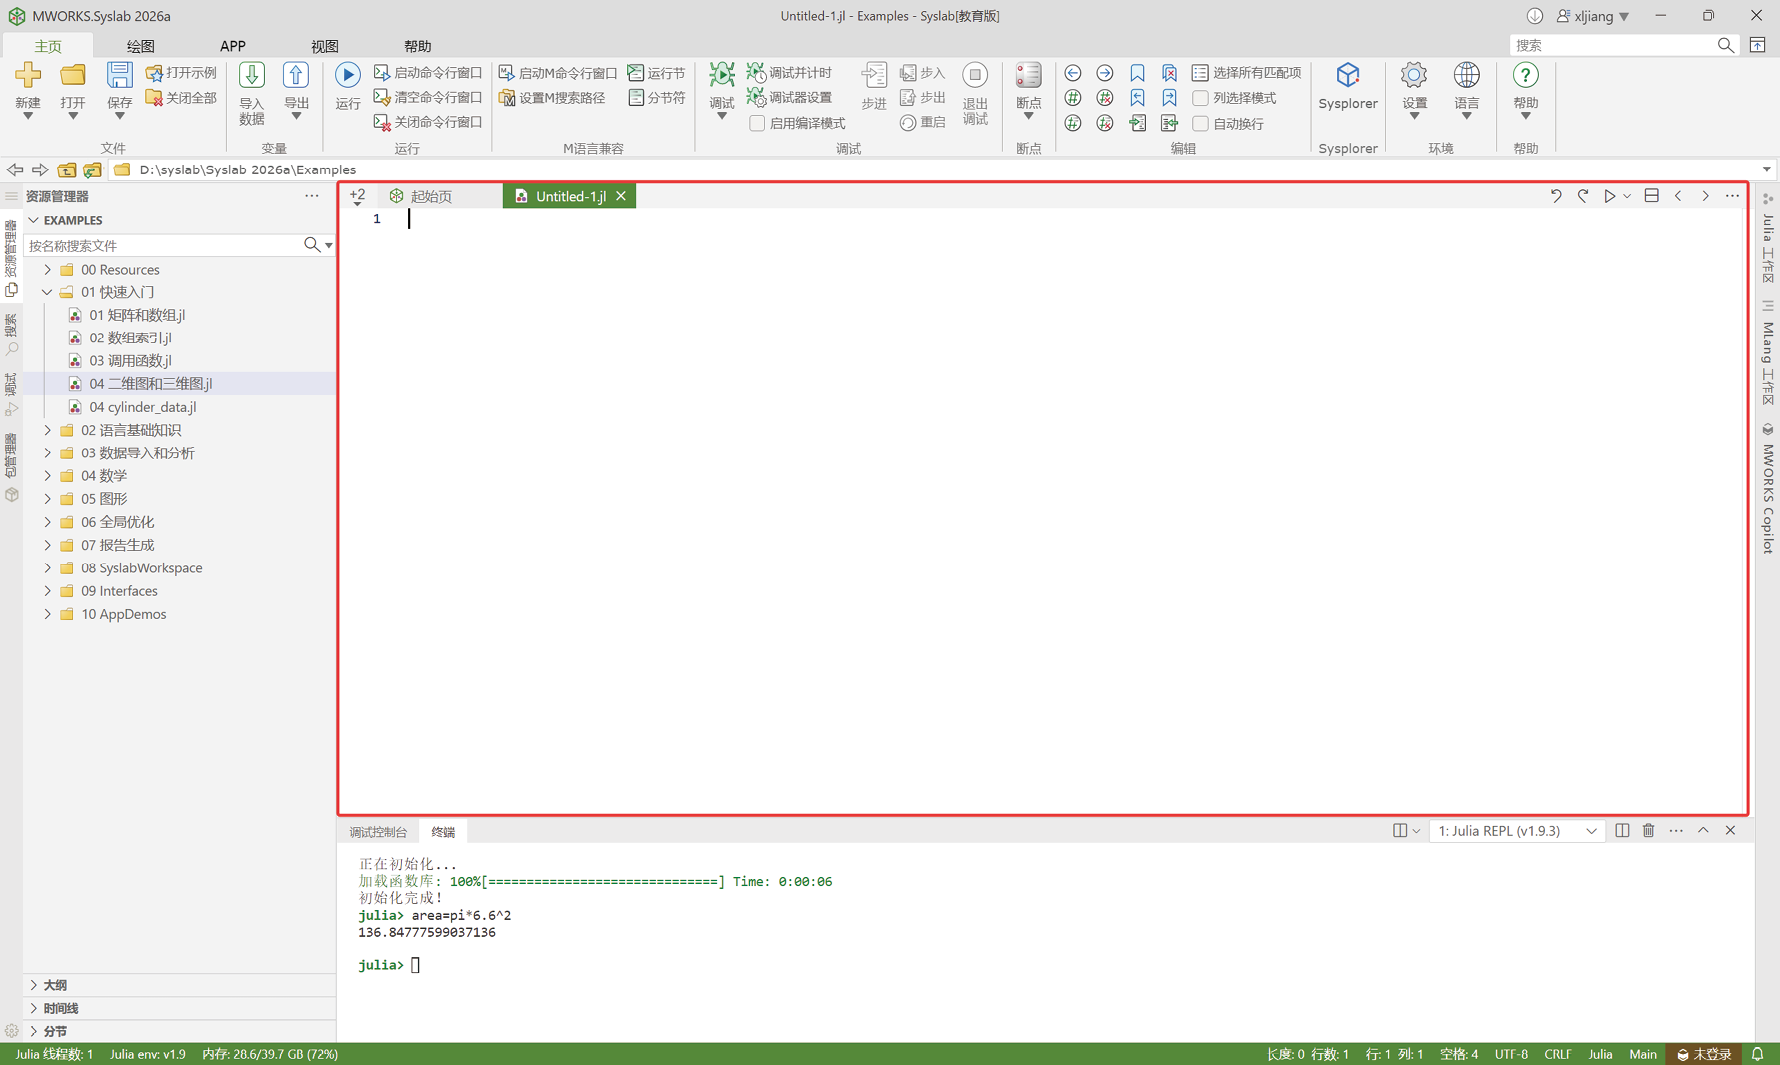Switch to the 调试控制台 panel tab
The image size is (1780, 1065).
378,832
